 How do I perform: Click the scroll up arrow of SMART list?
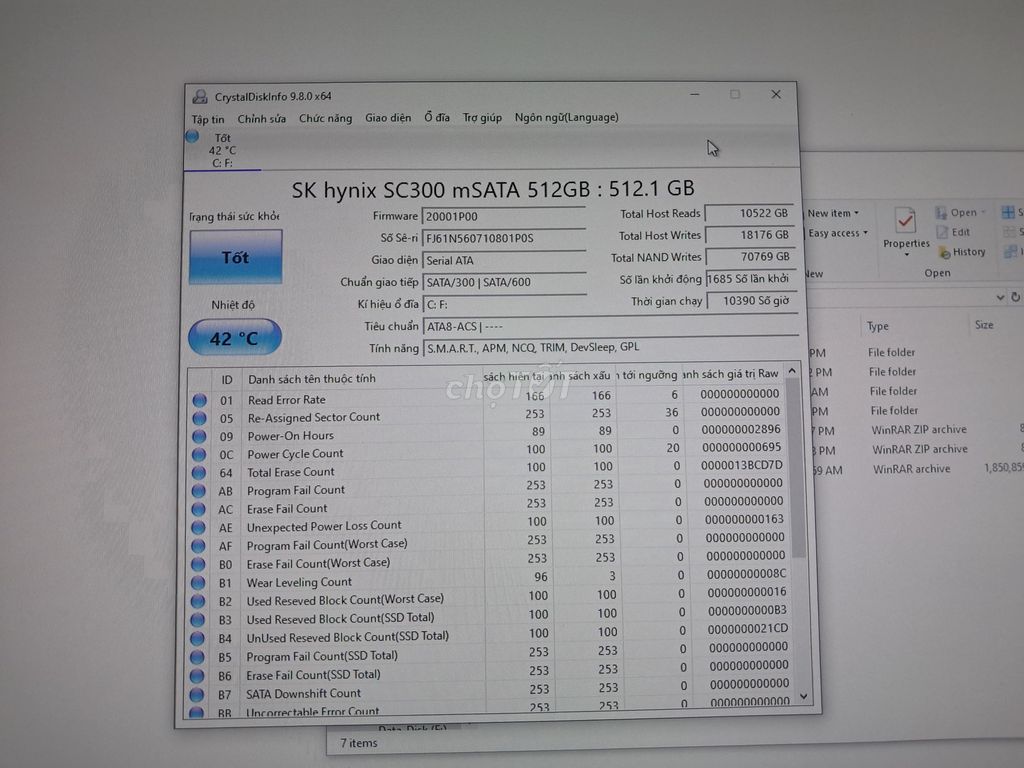coord(792,371)
